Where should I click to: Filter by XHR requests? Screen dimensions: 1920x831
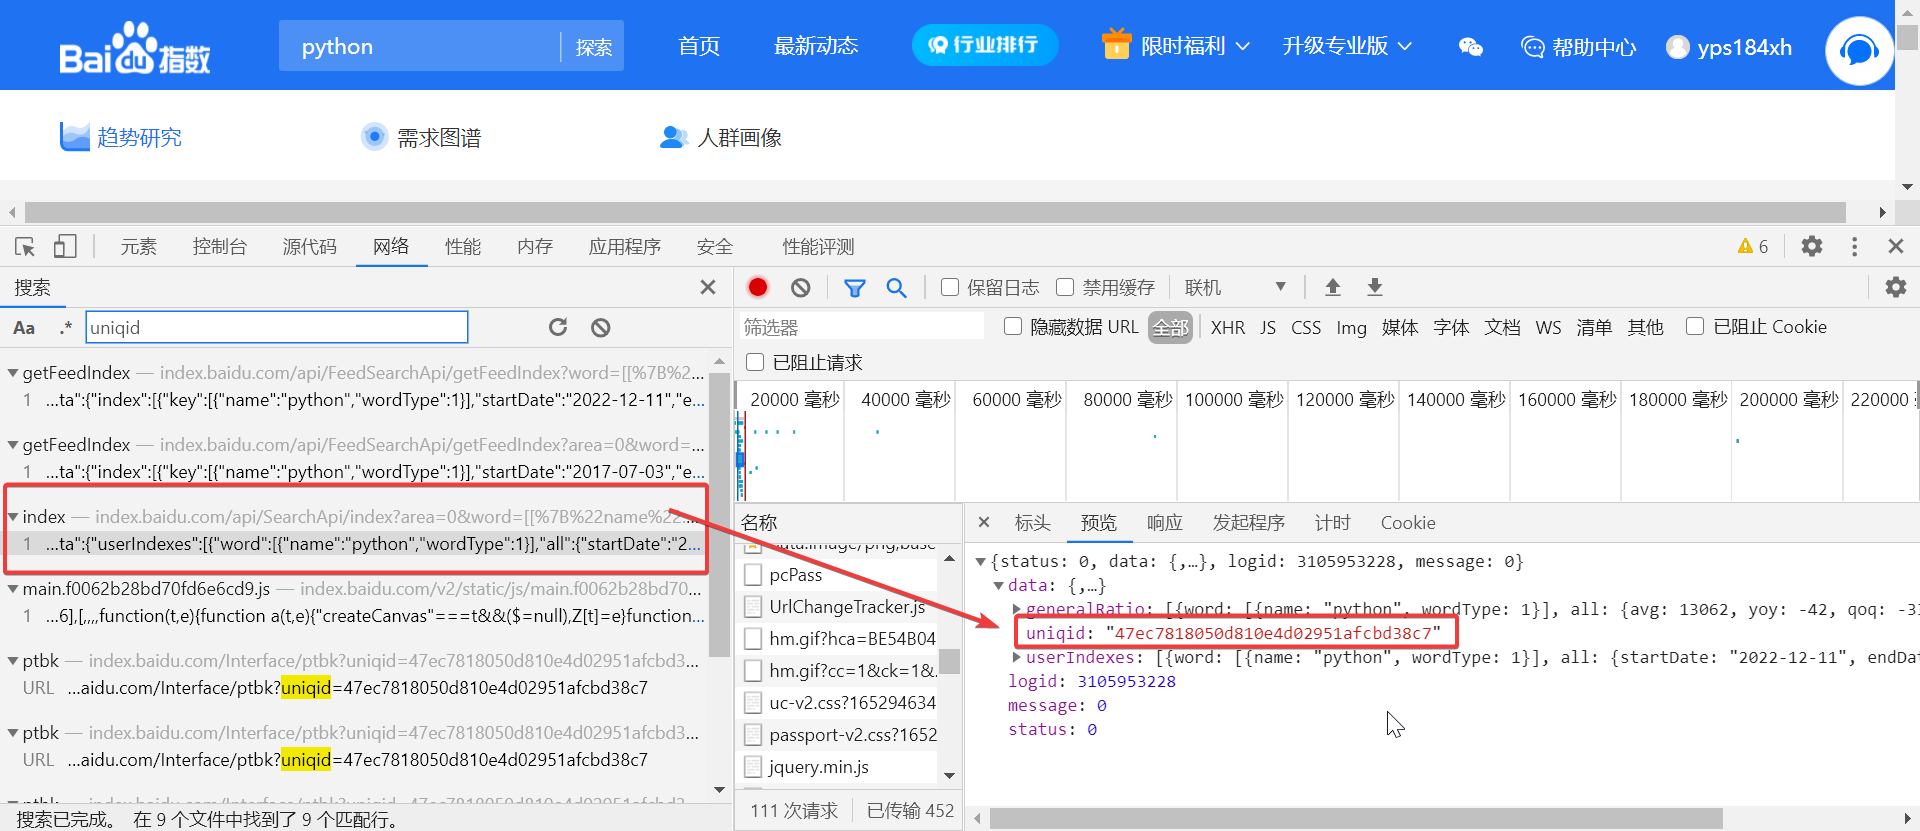click(1228, 327)
